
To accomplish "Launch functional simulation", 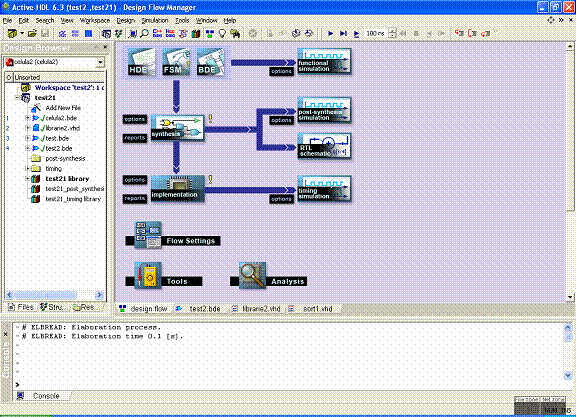I will point(324,61).
